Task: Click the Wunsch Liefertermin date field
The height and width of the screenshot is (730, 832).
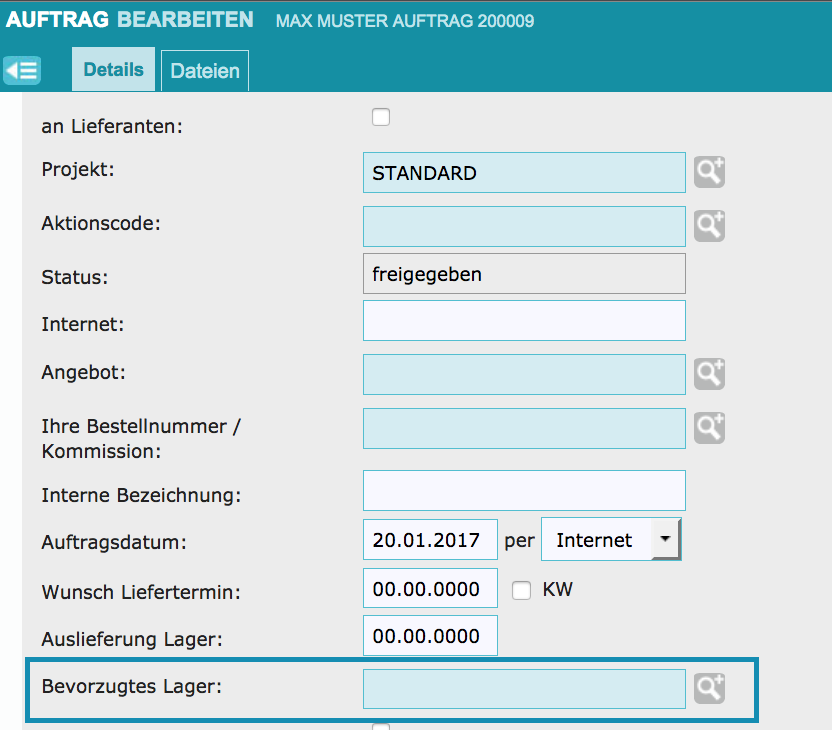Action: pyautogui.click(x=430, y=590)
